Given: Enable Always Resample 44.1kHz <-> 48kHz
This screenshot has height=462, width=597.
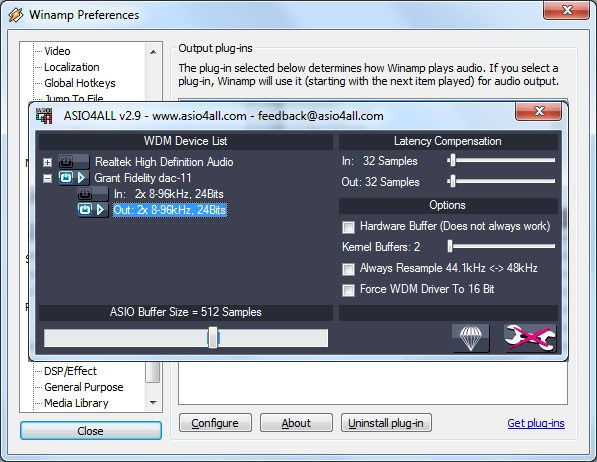Looking at the screenshot, I should [x=348, y=269].
